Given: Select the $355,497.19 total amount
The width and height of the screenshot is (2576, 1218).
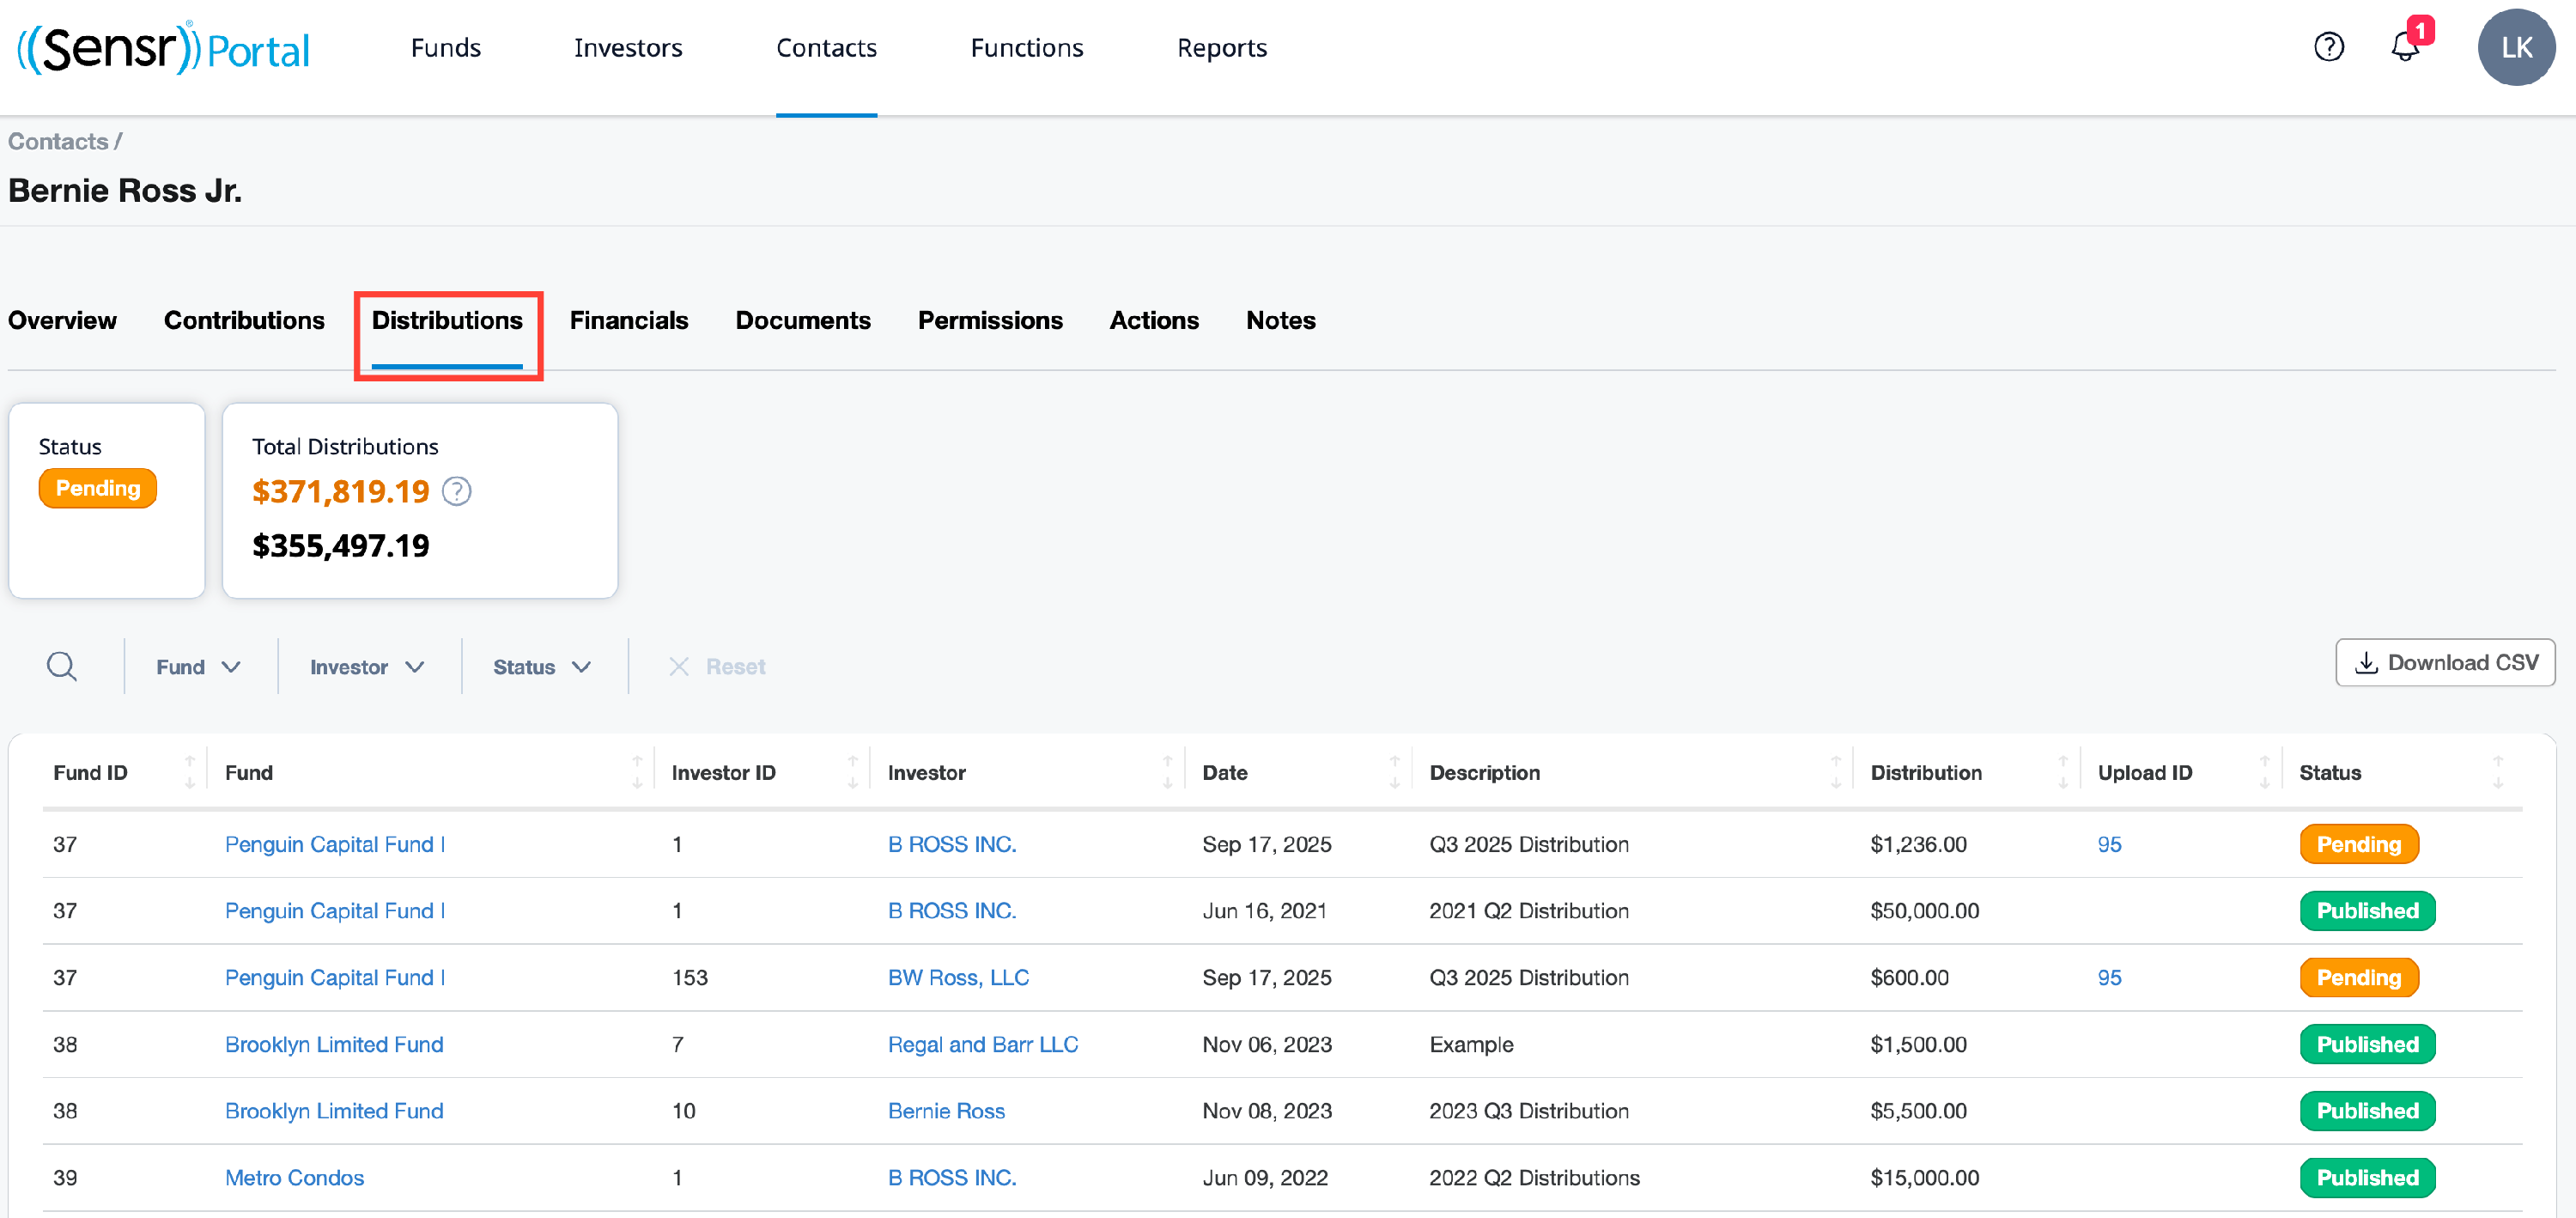Looking at the screenshot, I should tap(340, 546).
